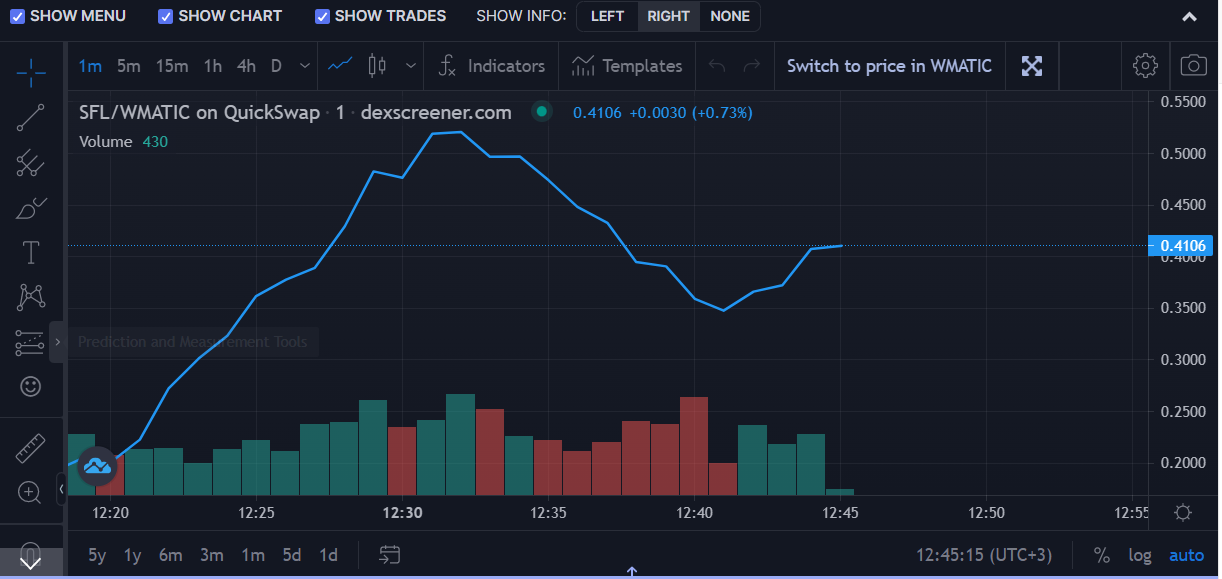Open indicator Templates
This screenshot has height=579, width=1222.
(x=627, y=66)
